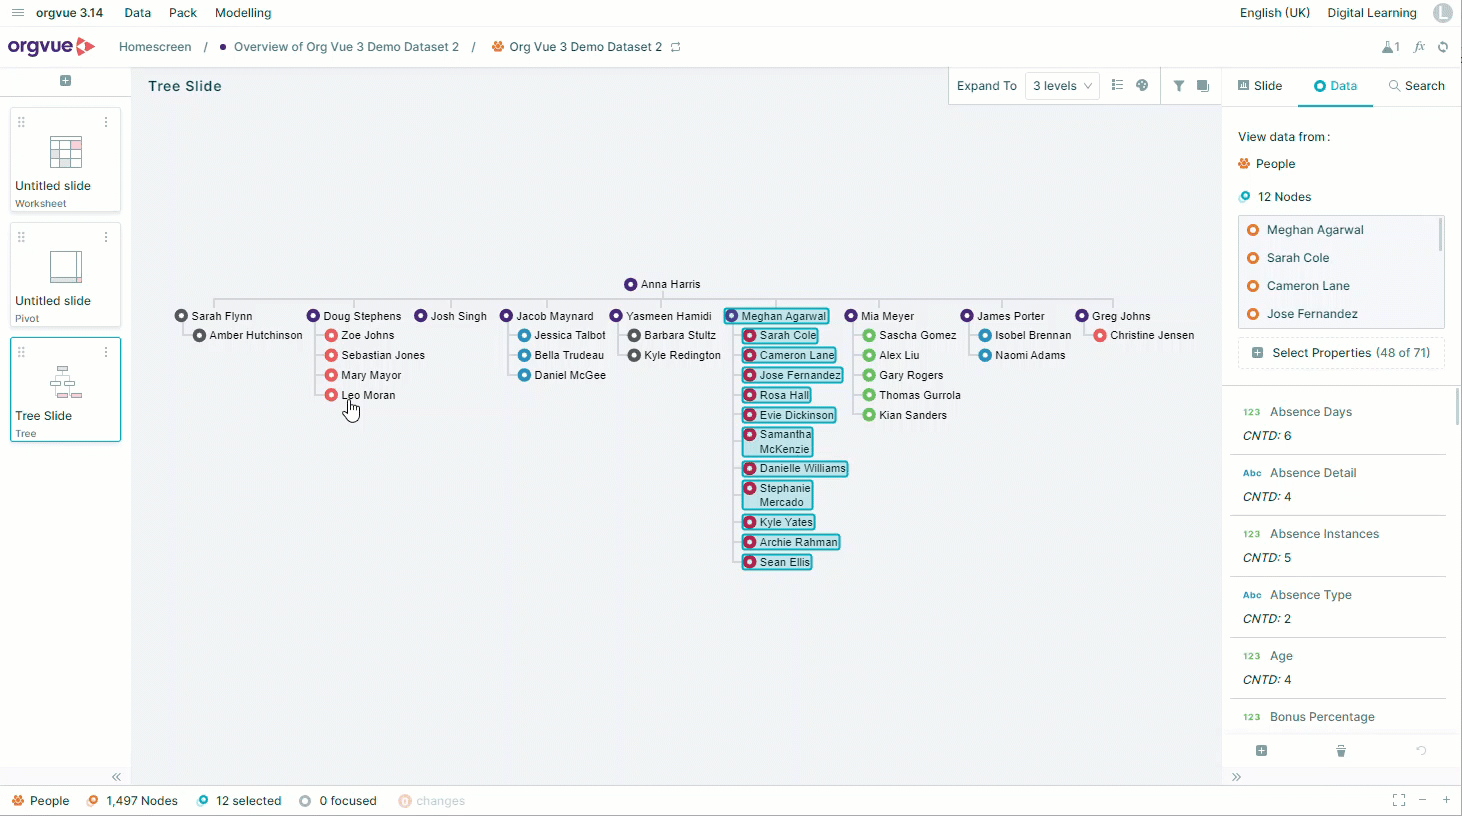Go to the Homescreen breadcrumb link

[x=155, y=47]
